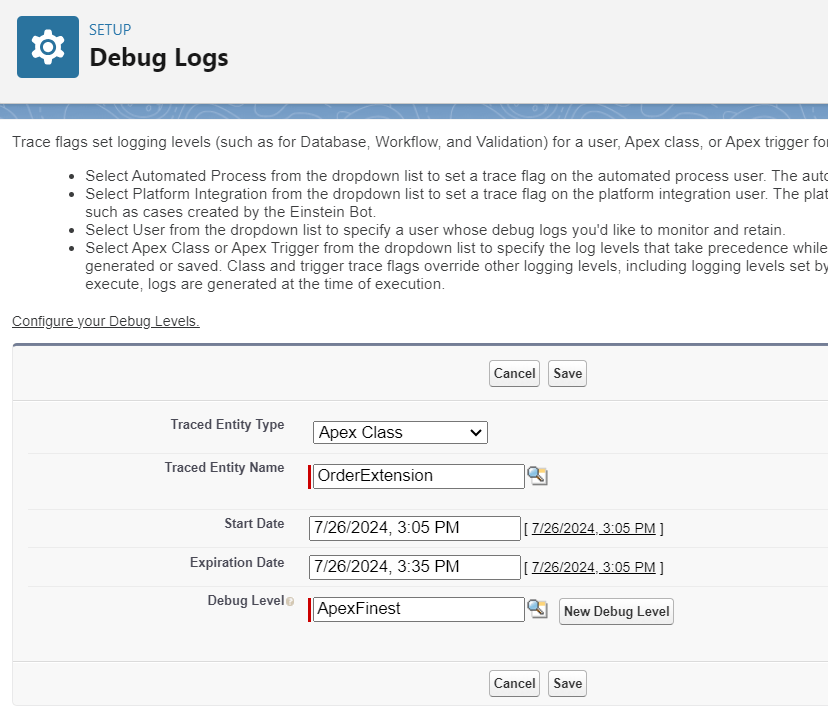Expand the Traced Entity Type dropdown
The image size is (828, 715).
point(400,433)
